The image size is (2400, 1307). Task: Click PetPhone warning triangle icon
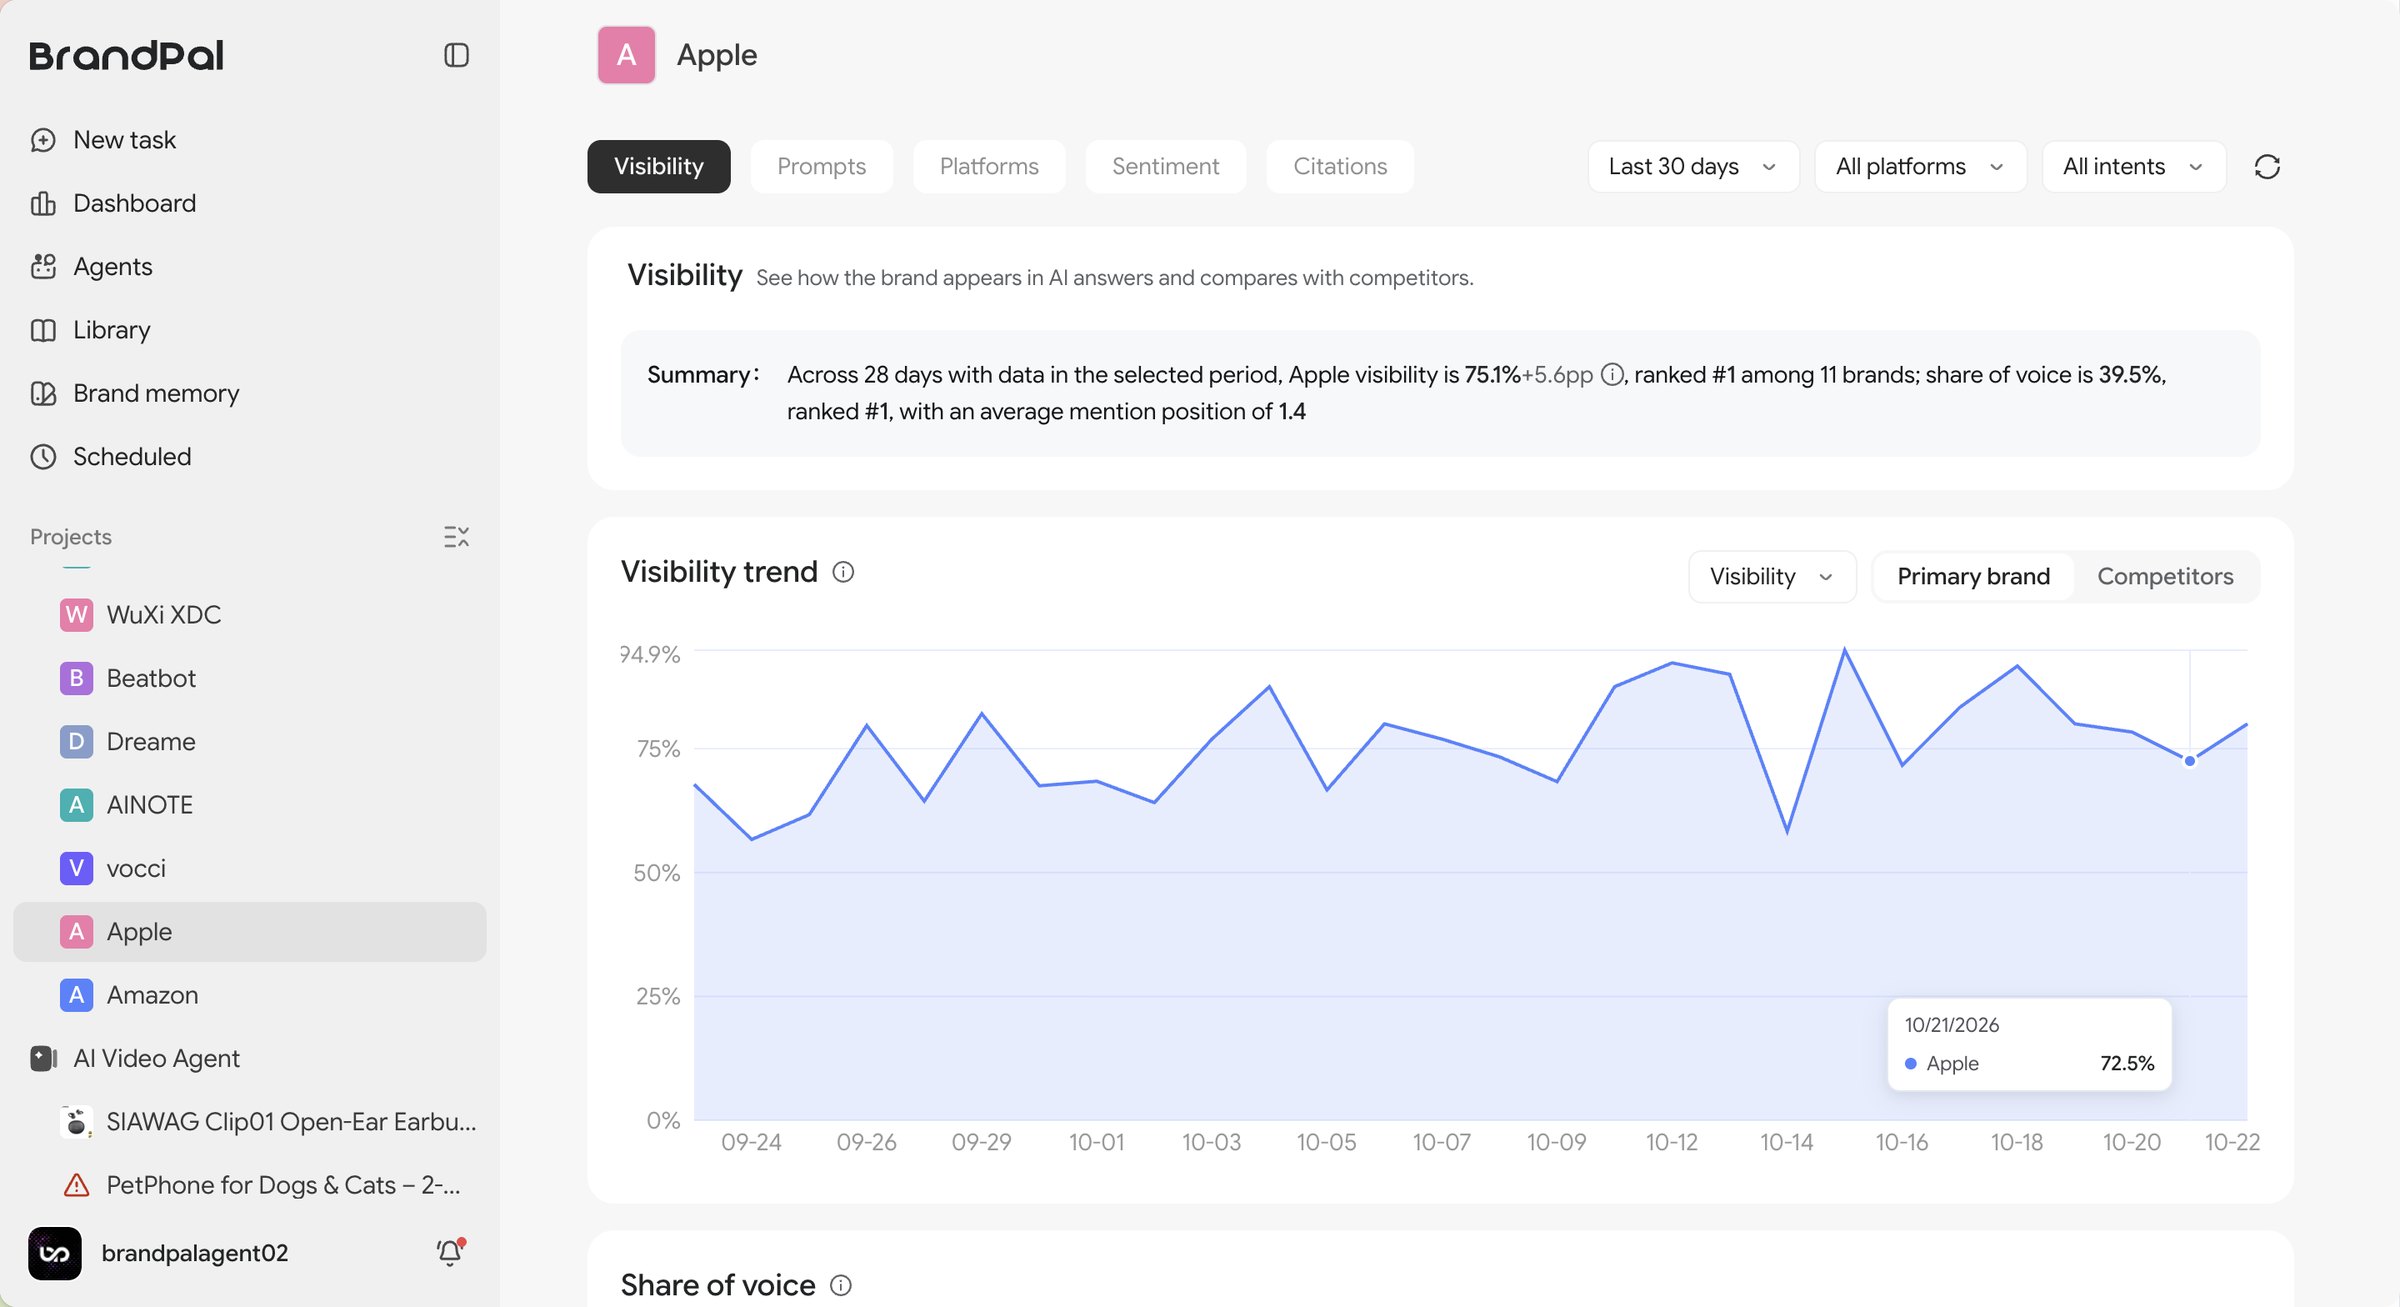tap(76, 1185)
